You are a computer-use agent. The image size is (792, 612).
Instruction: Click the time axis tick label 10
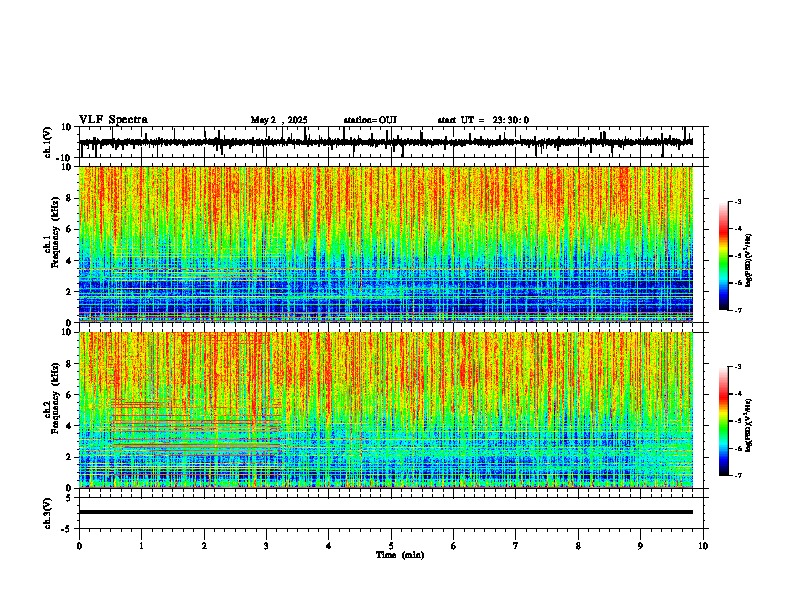(x=703, y=546)
